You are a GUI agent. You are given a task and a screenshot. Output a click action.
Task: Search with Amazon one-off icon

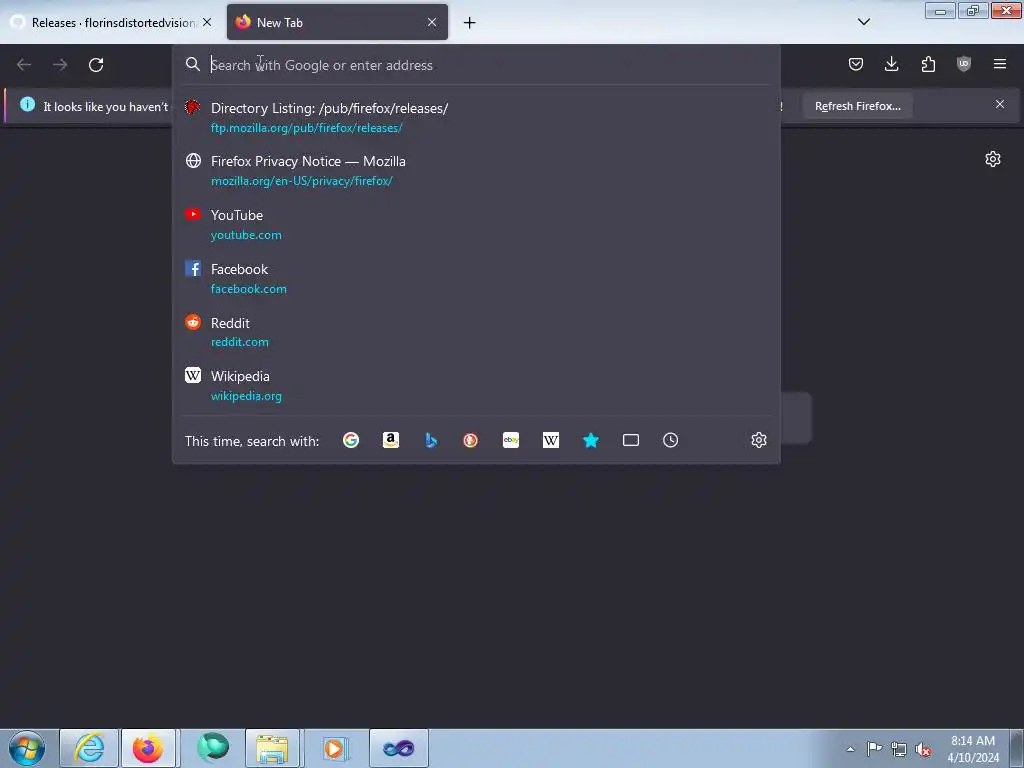[x=391, y=440]
